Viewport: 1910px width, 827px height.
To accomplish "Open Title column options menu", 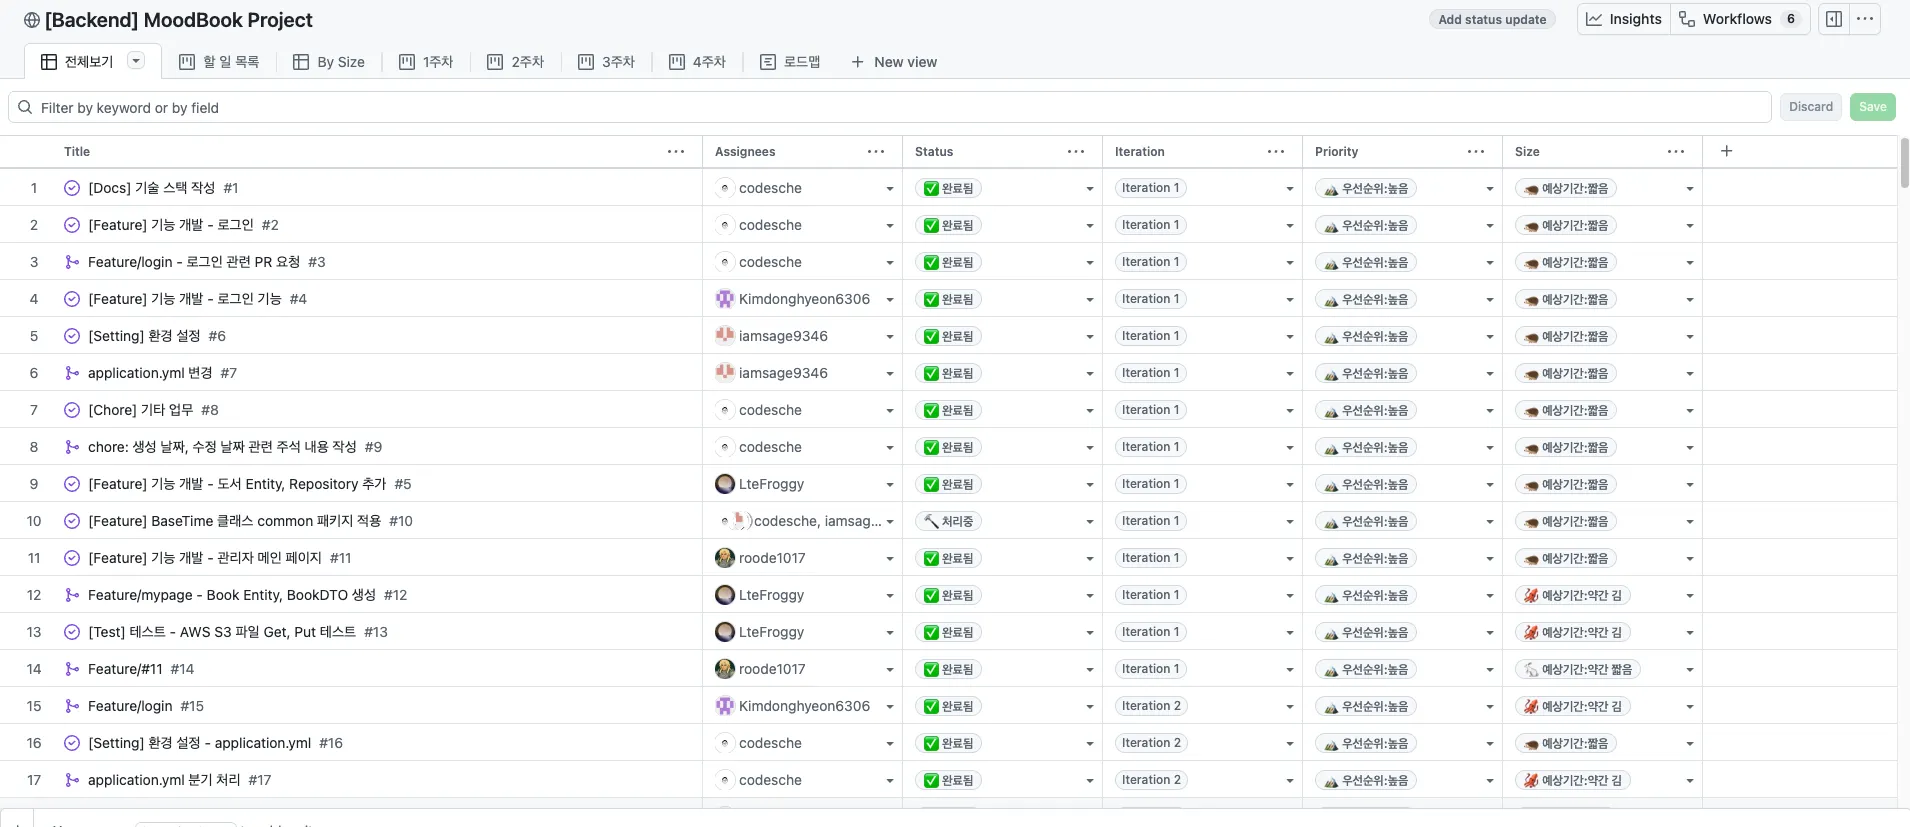I will pos(676,152).
